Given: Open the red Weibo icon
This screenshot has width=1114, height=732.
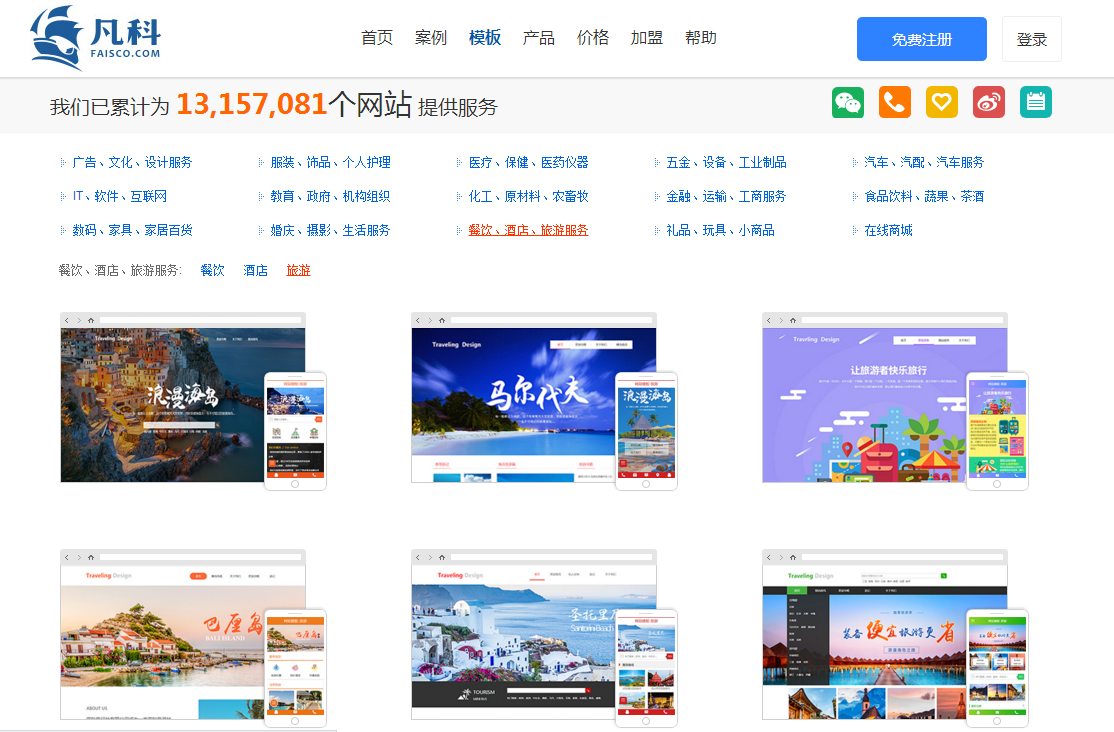Looking at the screenshot, I should [989, 102].
